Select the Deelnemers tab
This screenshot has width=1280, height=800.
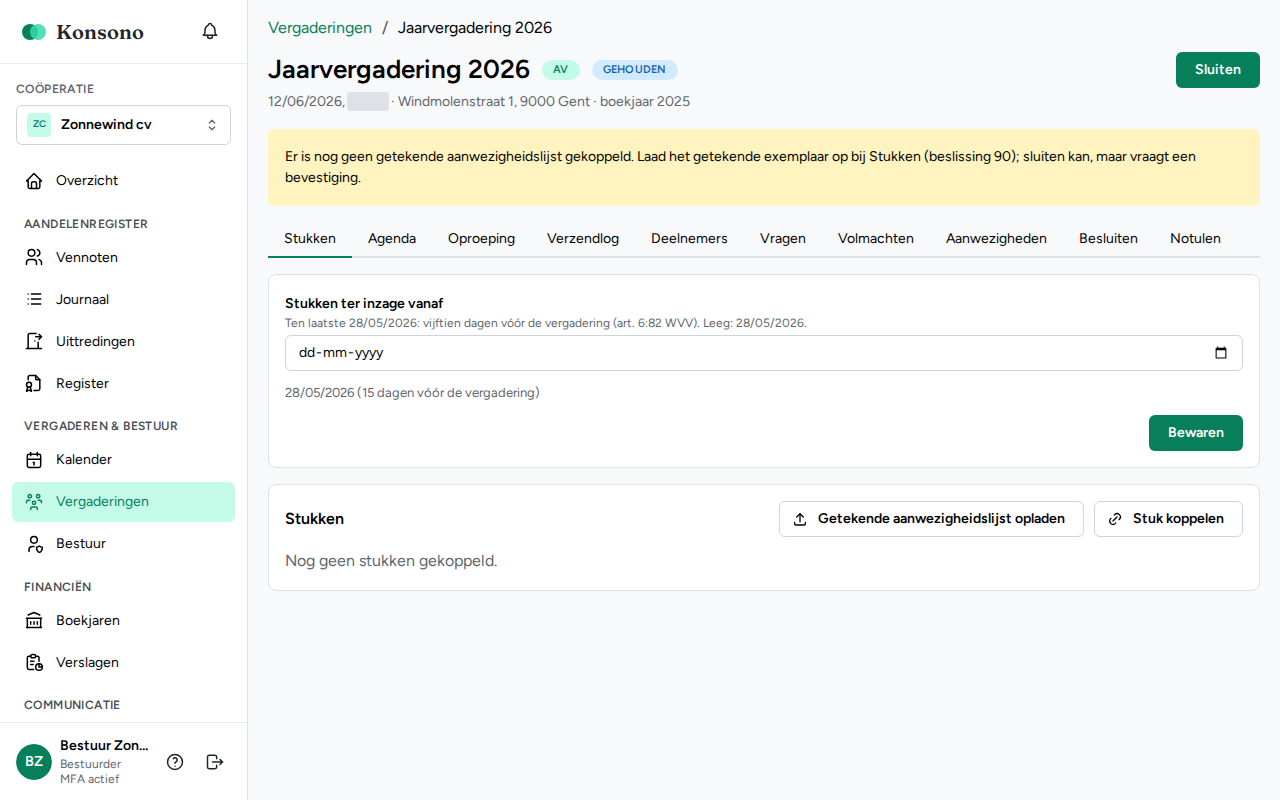coord(689,239)
